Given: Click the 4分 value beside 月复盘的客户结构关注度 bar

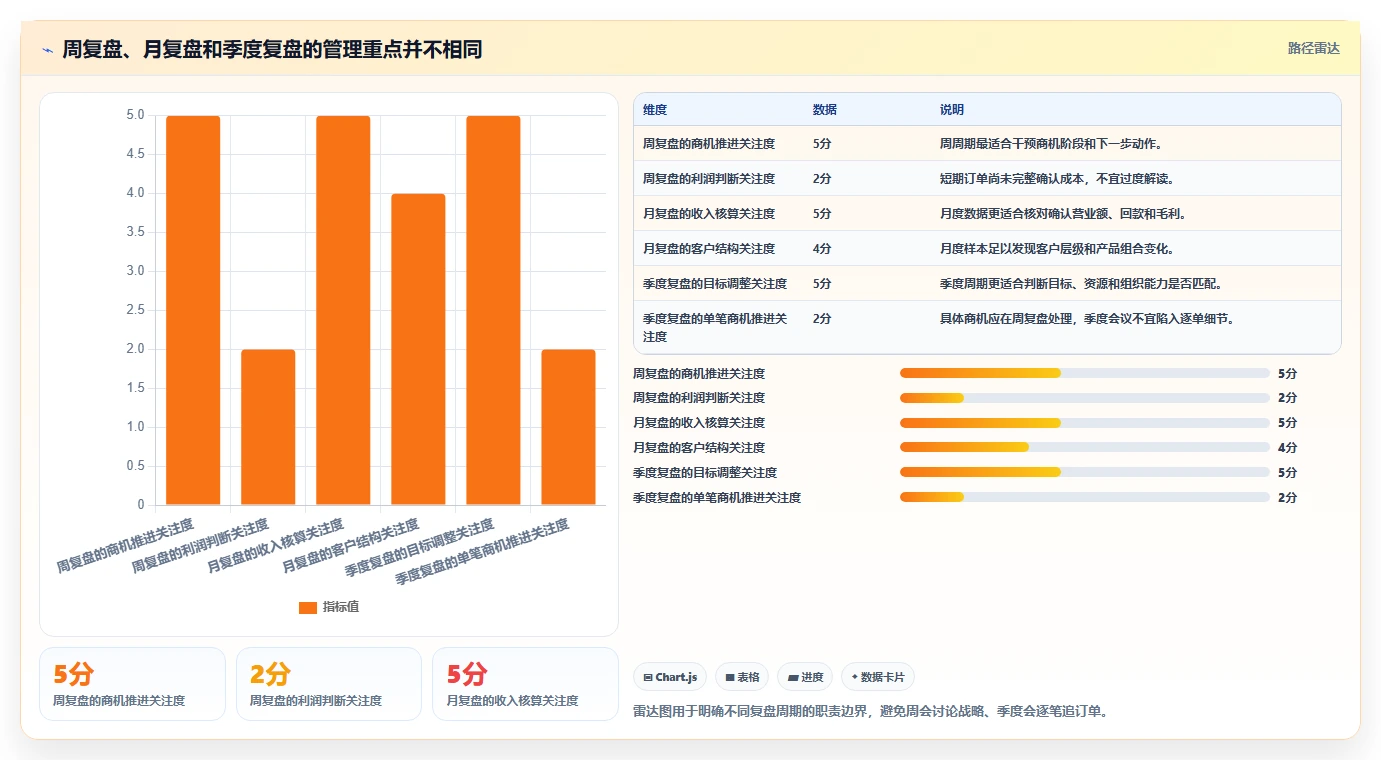Looking at the screenshot, I should coord(1287,447).
